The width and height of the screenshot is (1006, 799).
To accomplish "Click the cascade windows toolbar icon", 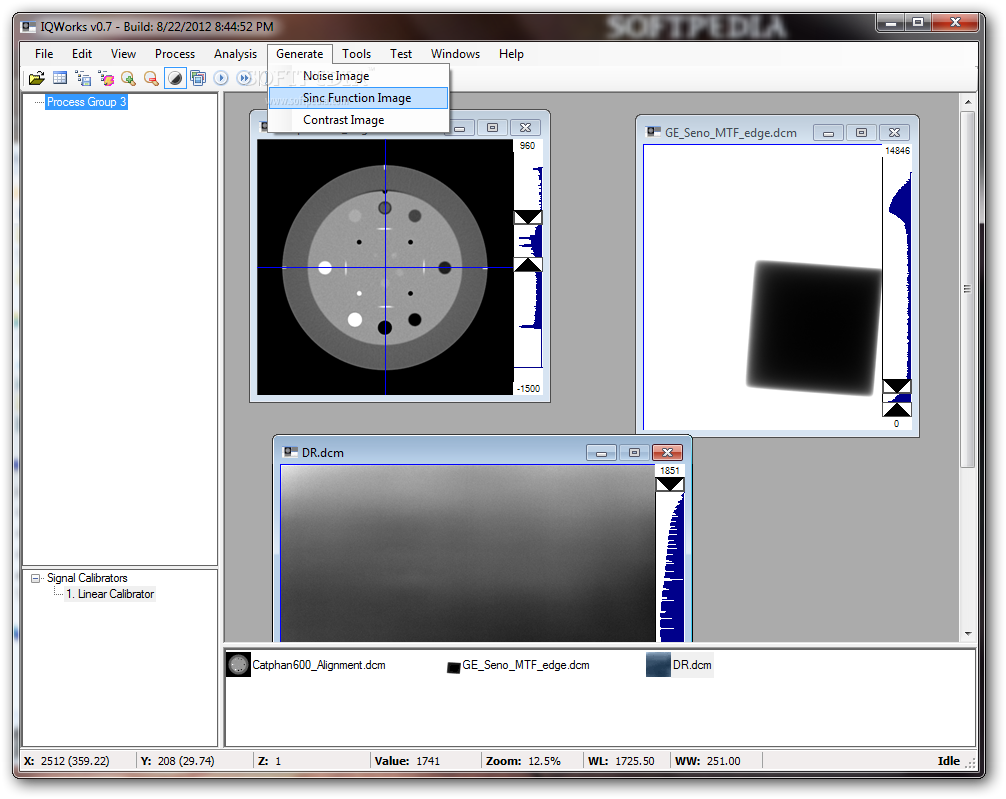I will [x=198, y=78].
